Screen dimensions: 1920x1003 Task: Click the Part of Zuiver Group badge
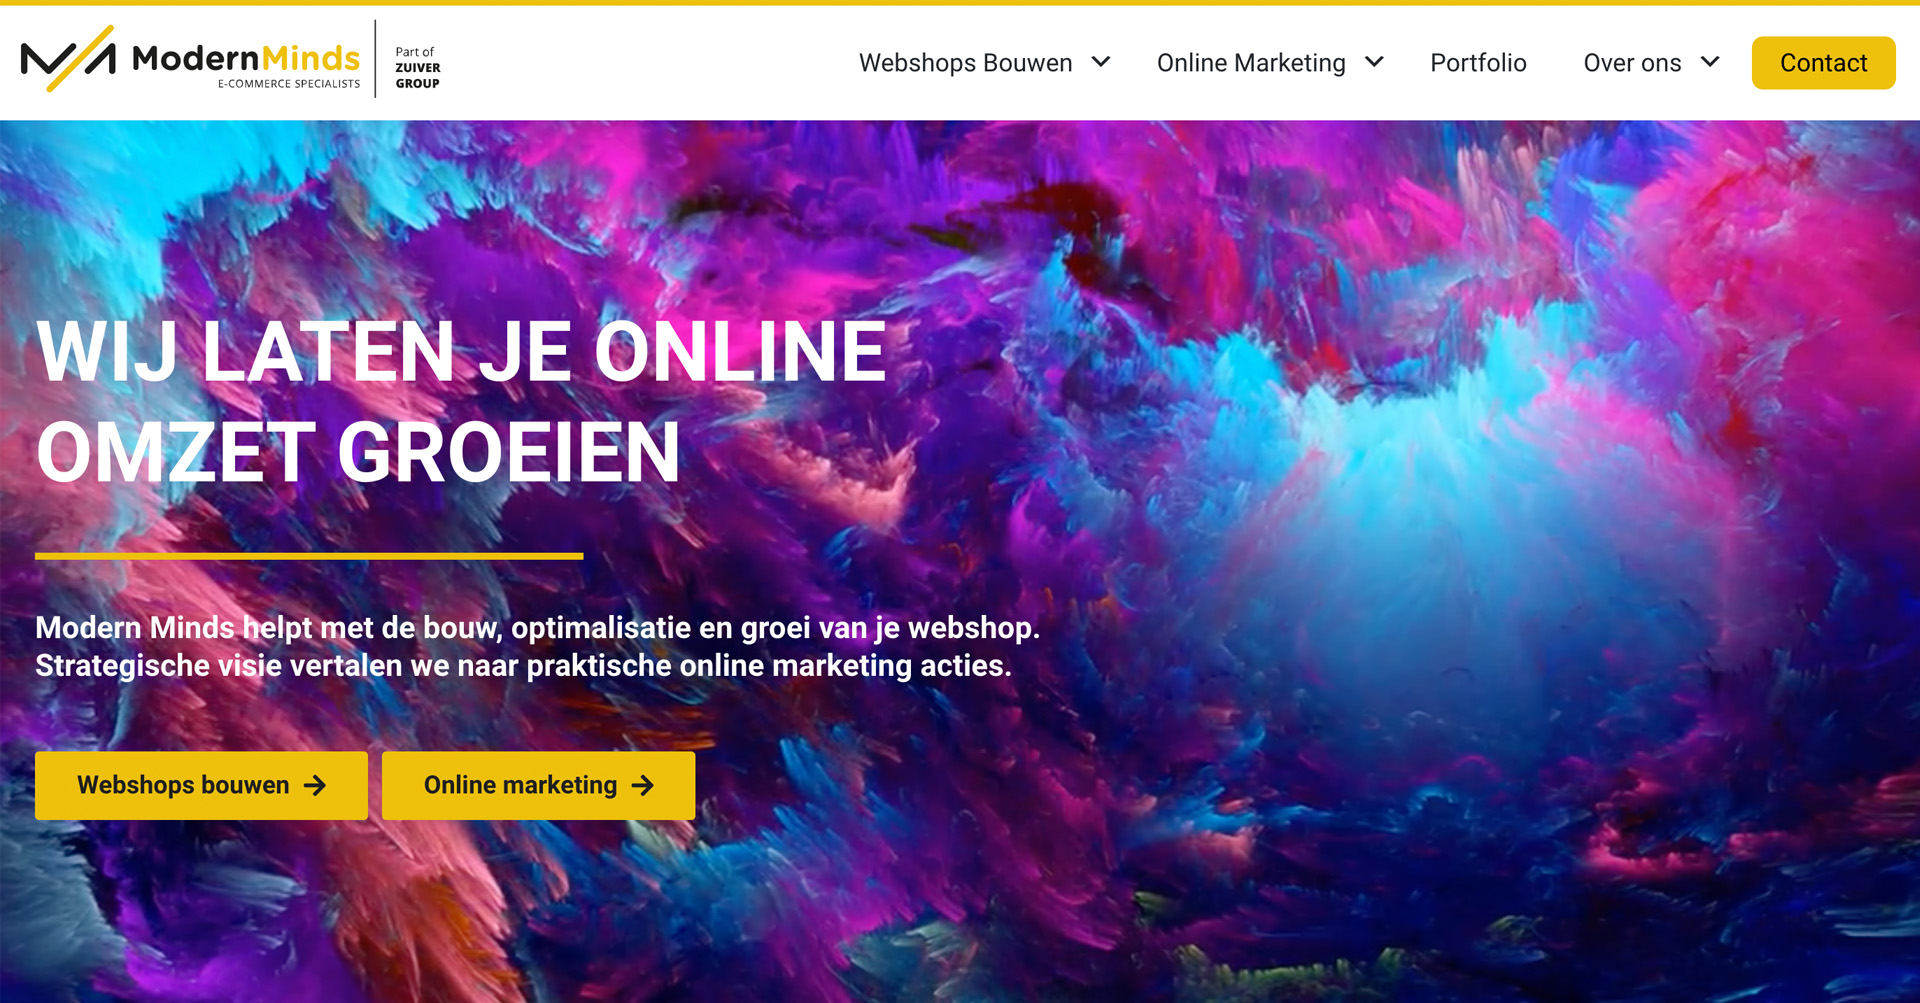pyautogui.click(x=417, y=67)
